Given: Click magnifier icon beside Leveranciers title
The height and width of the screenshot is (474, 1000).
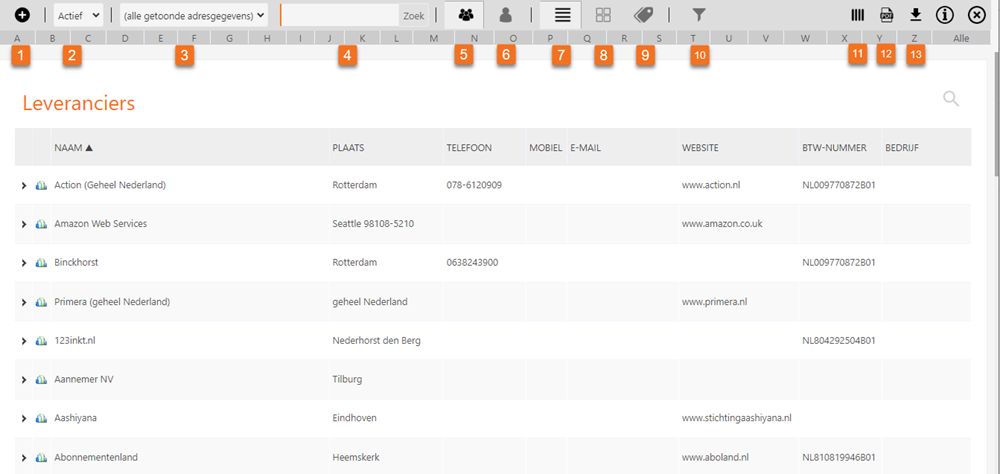Looking at the screenshot, I should 951,99.
